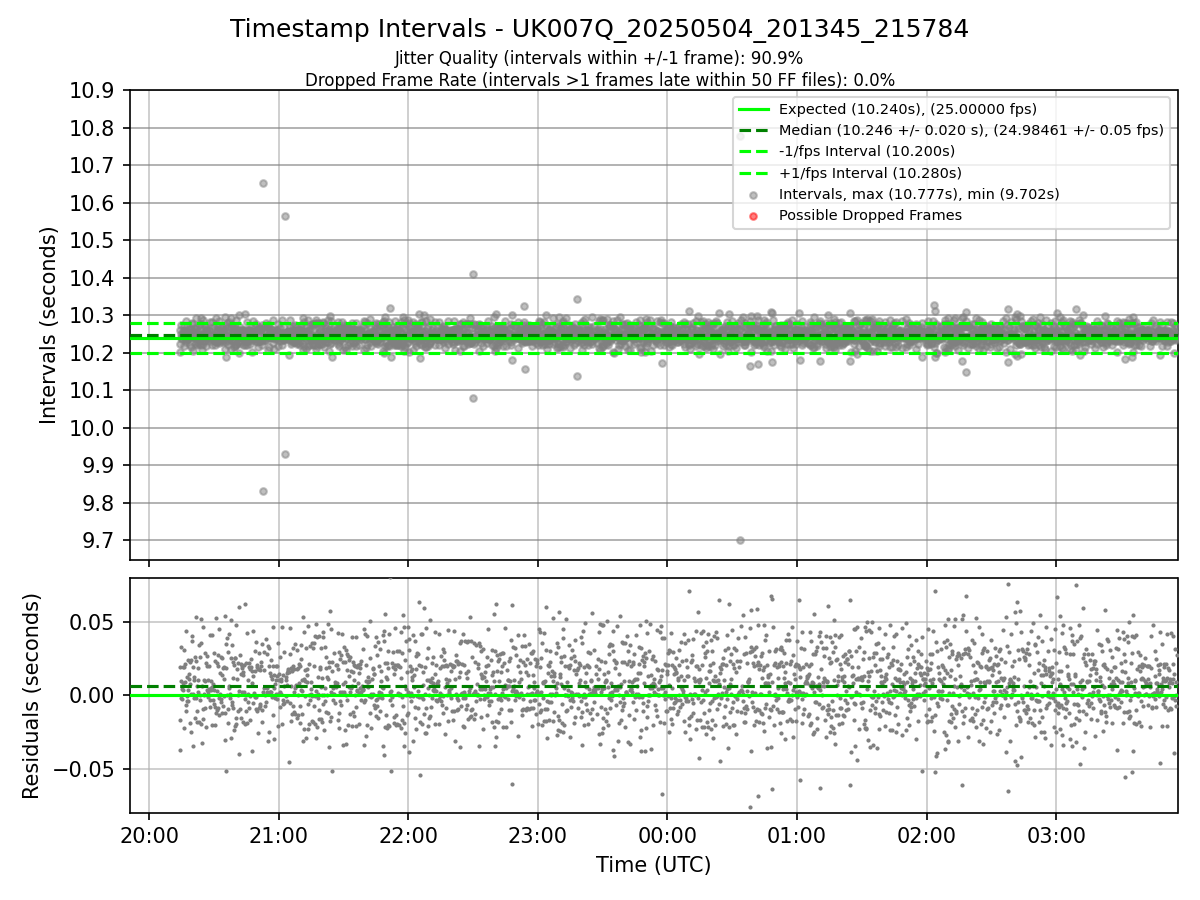Click the 02:00 time tick label

click(x=927, y=834)
